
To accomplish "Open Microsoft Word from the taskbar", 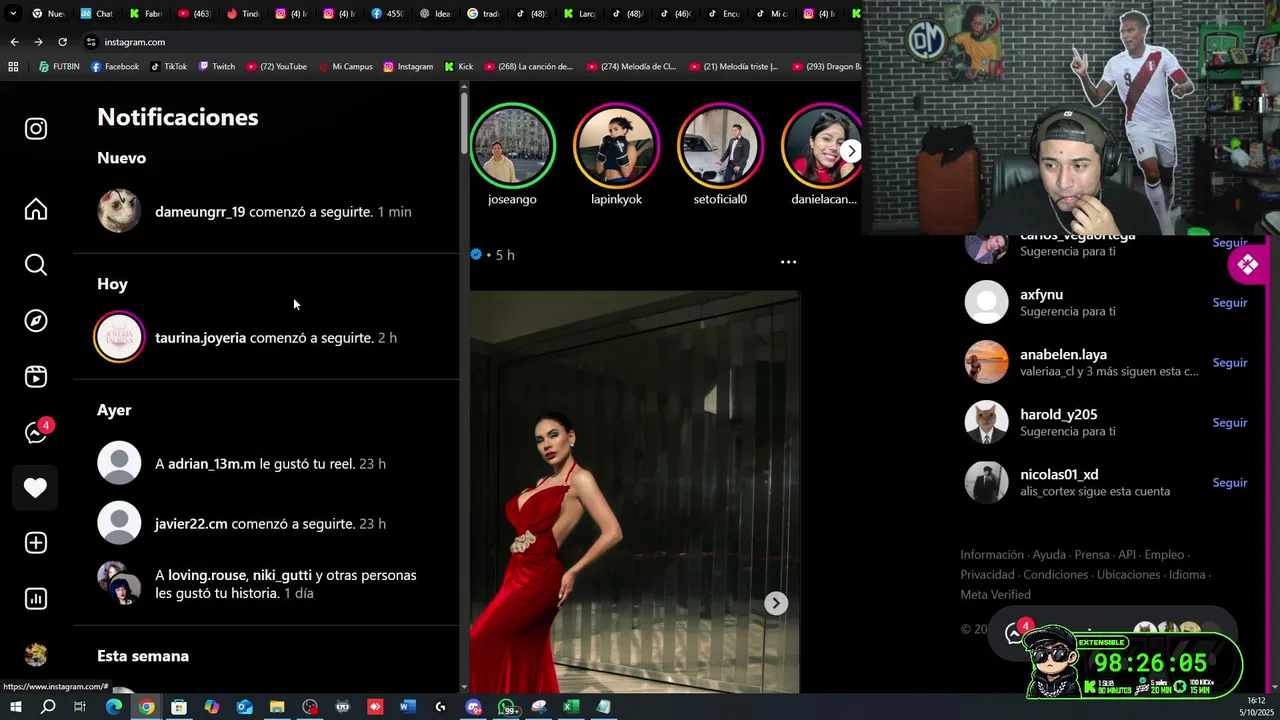I will coord(407,707).
